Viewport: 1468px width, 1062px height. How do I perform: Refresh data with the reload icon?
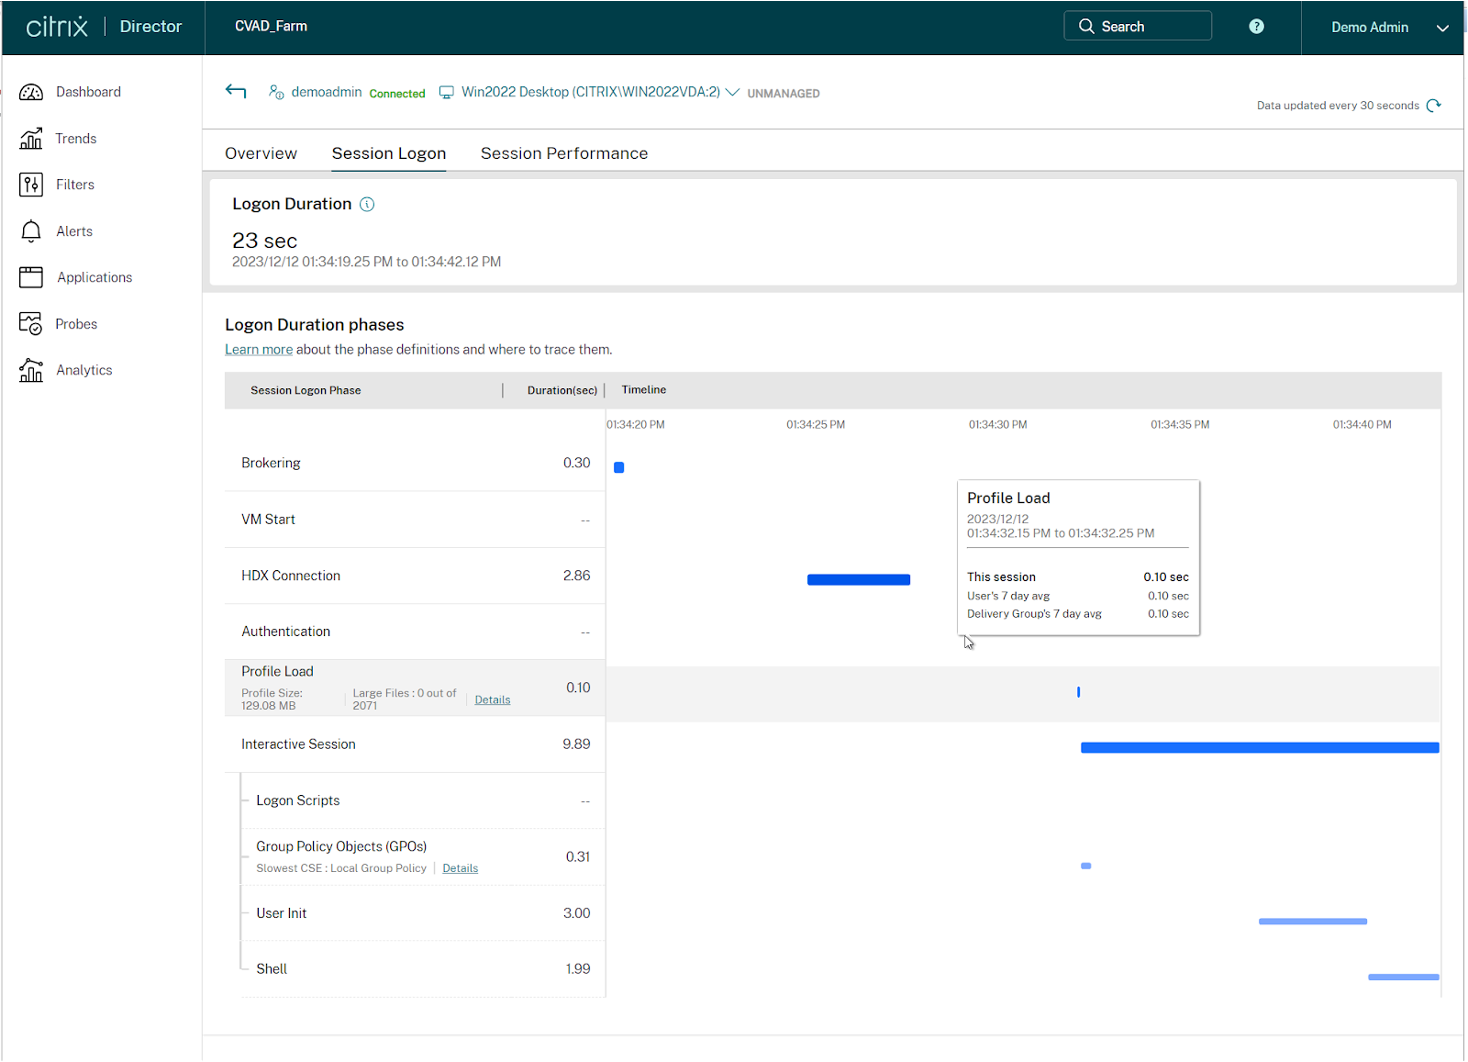[1434, 105]
